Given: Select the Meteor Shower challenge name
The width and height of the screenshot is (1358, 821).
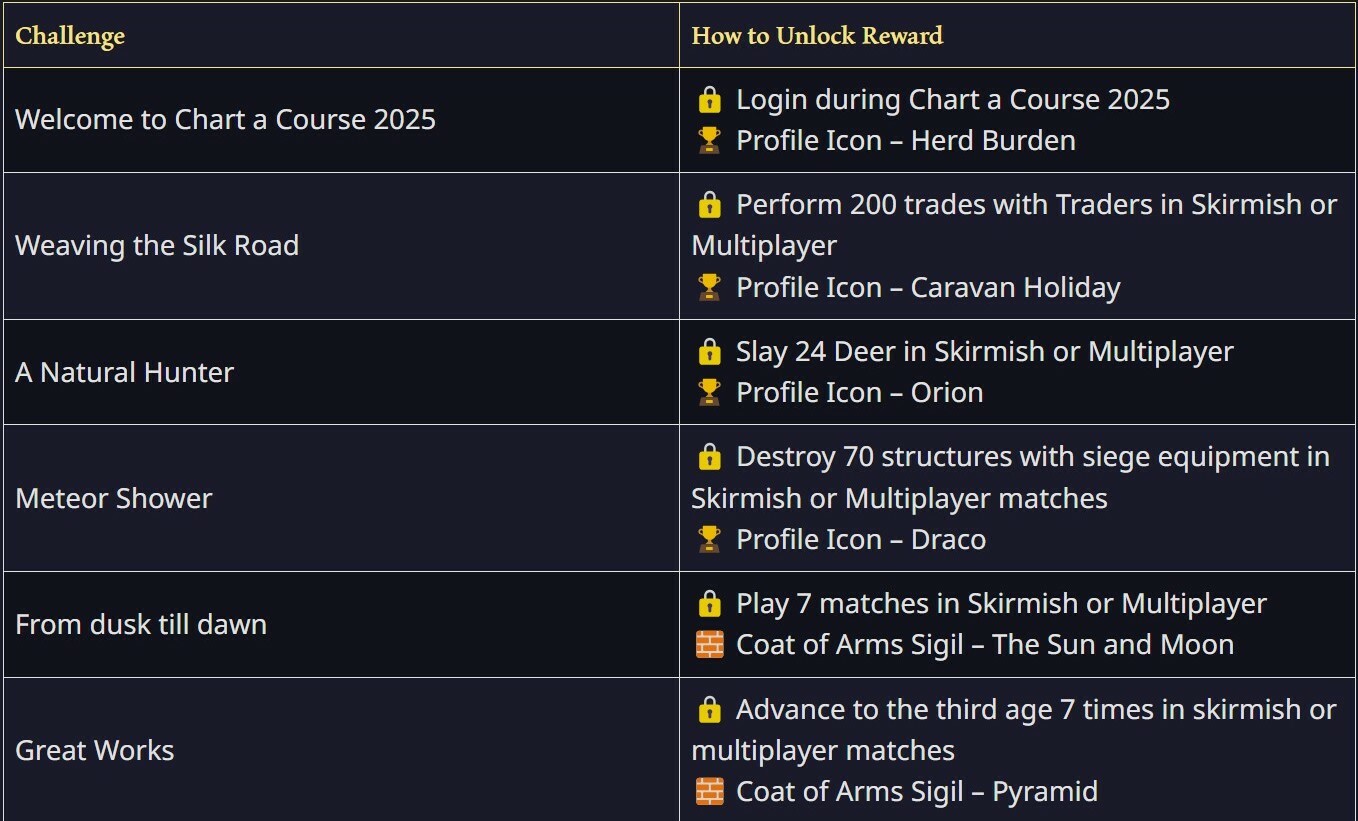Looking at the screenshot, I should tap(114, 499).
